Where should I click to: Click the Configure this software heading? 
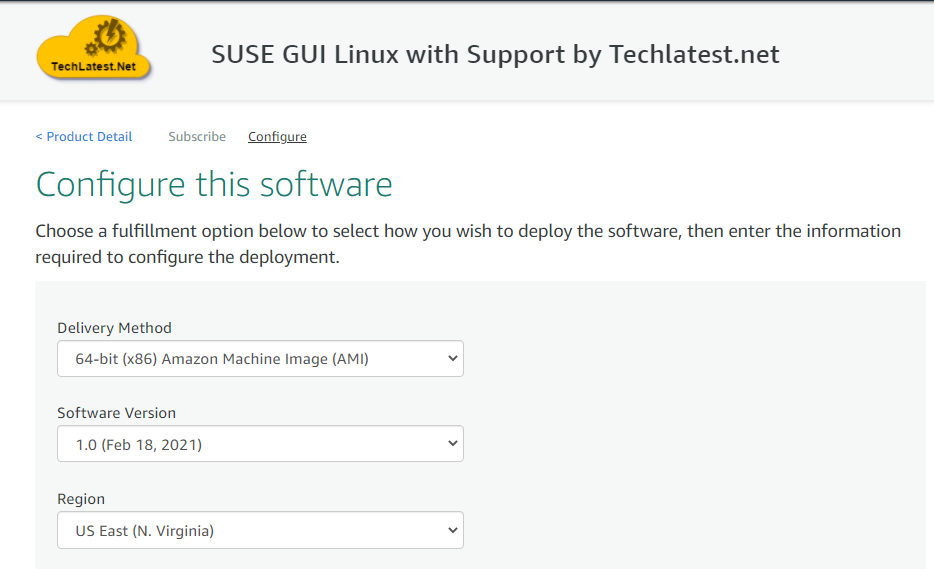click(214, 184)
